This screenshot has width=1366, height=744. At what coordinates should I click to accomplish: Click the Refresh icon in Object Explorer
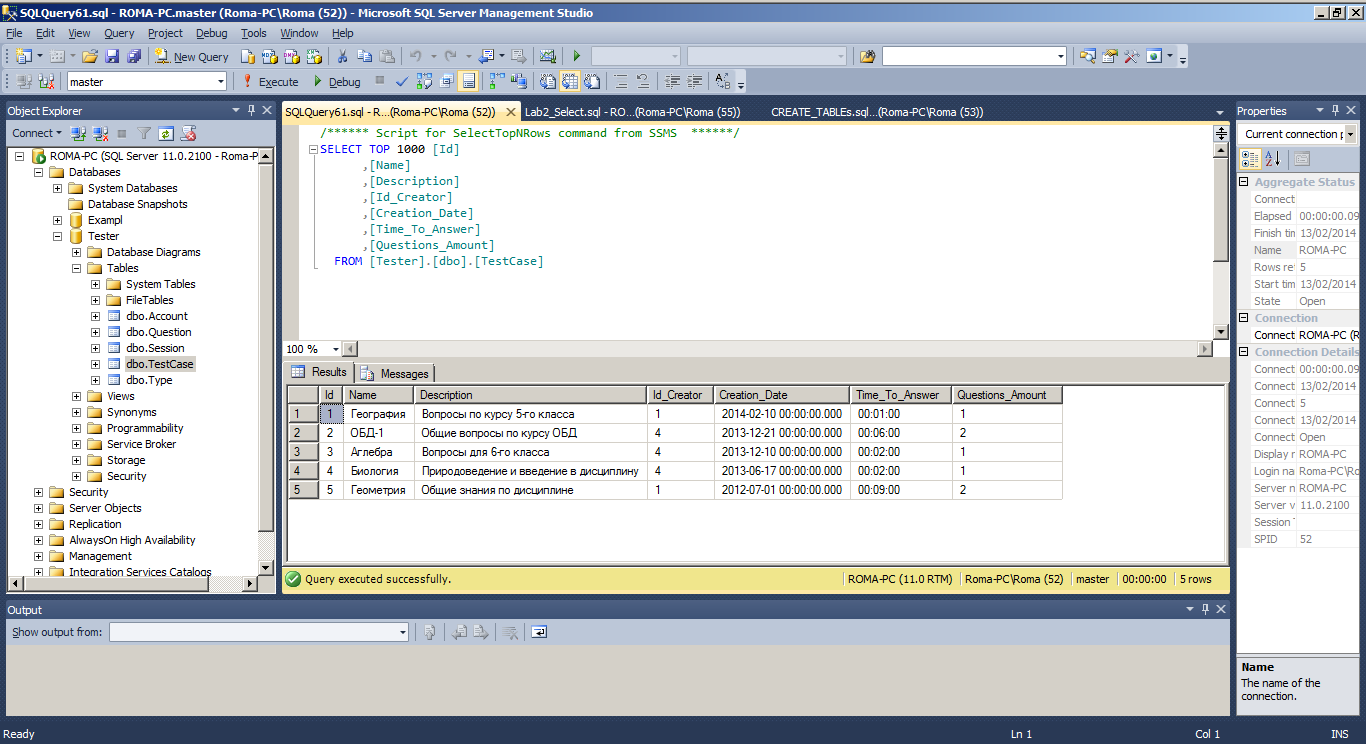[165, 133]
